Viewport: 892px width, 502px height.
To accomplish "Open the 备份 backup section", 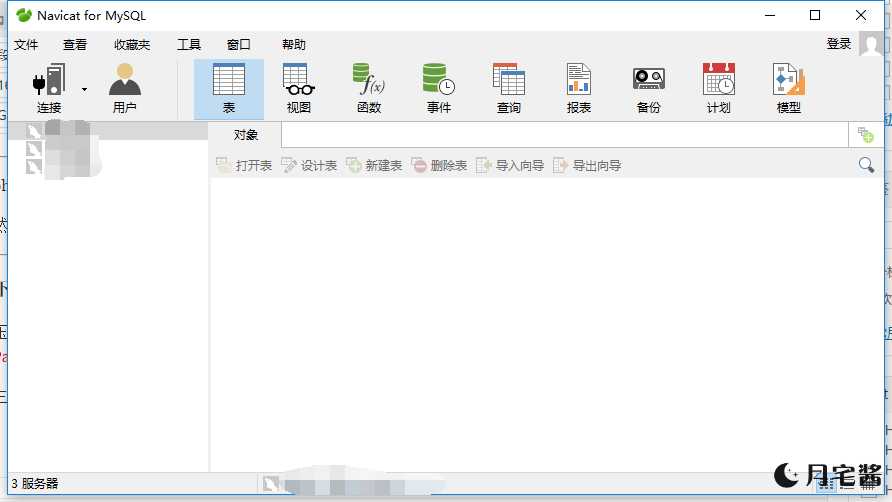I will (649, 89).
